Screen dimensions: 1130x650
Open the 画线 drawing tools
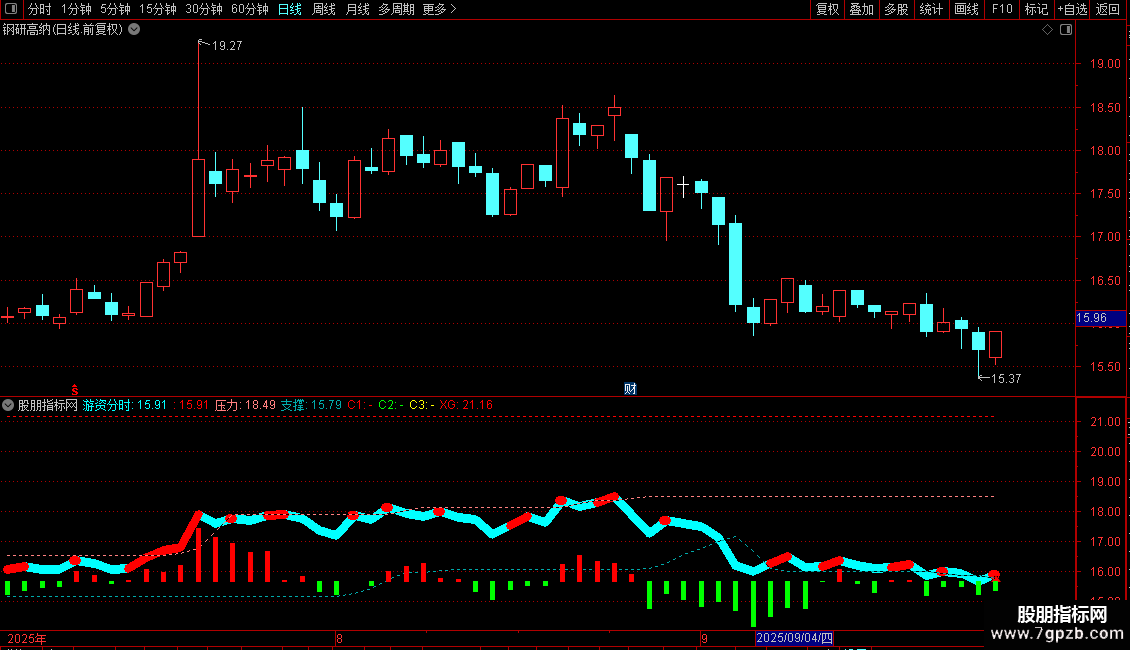(966, 9)
